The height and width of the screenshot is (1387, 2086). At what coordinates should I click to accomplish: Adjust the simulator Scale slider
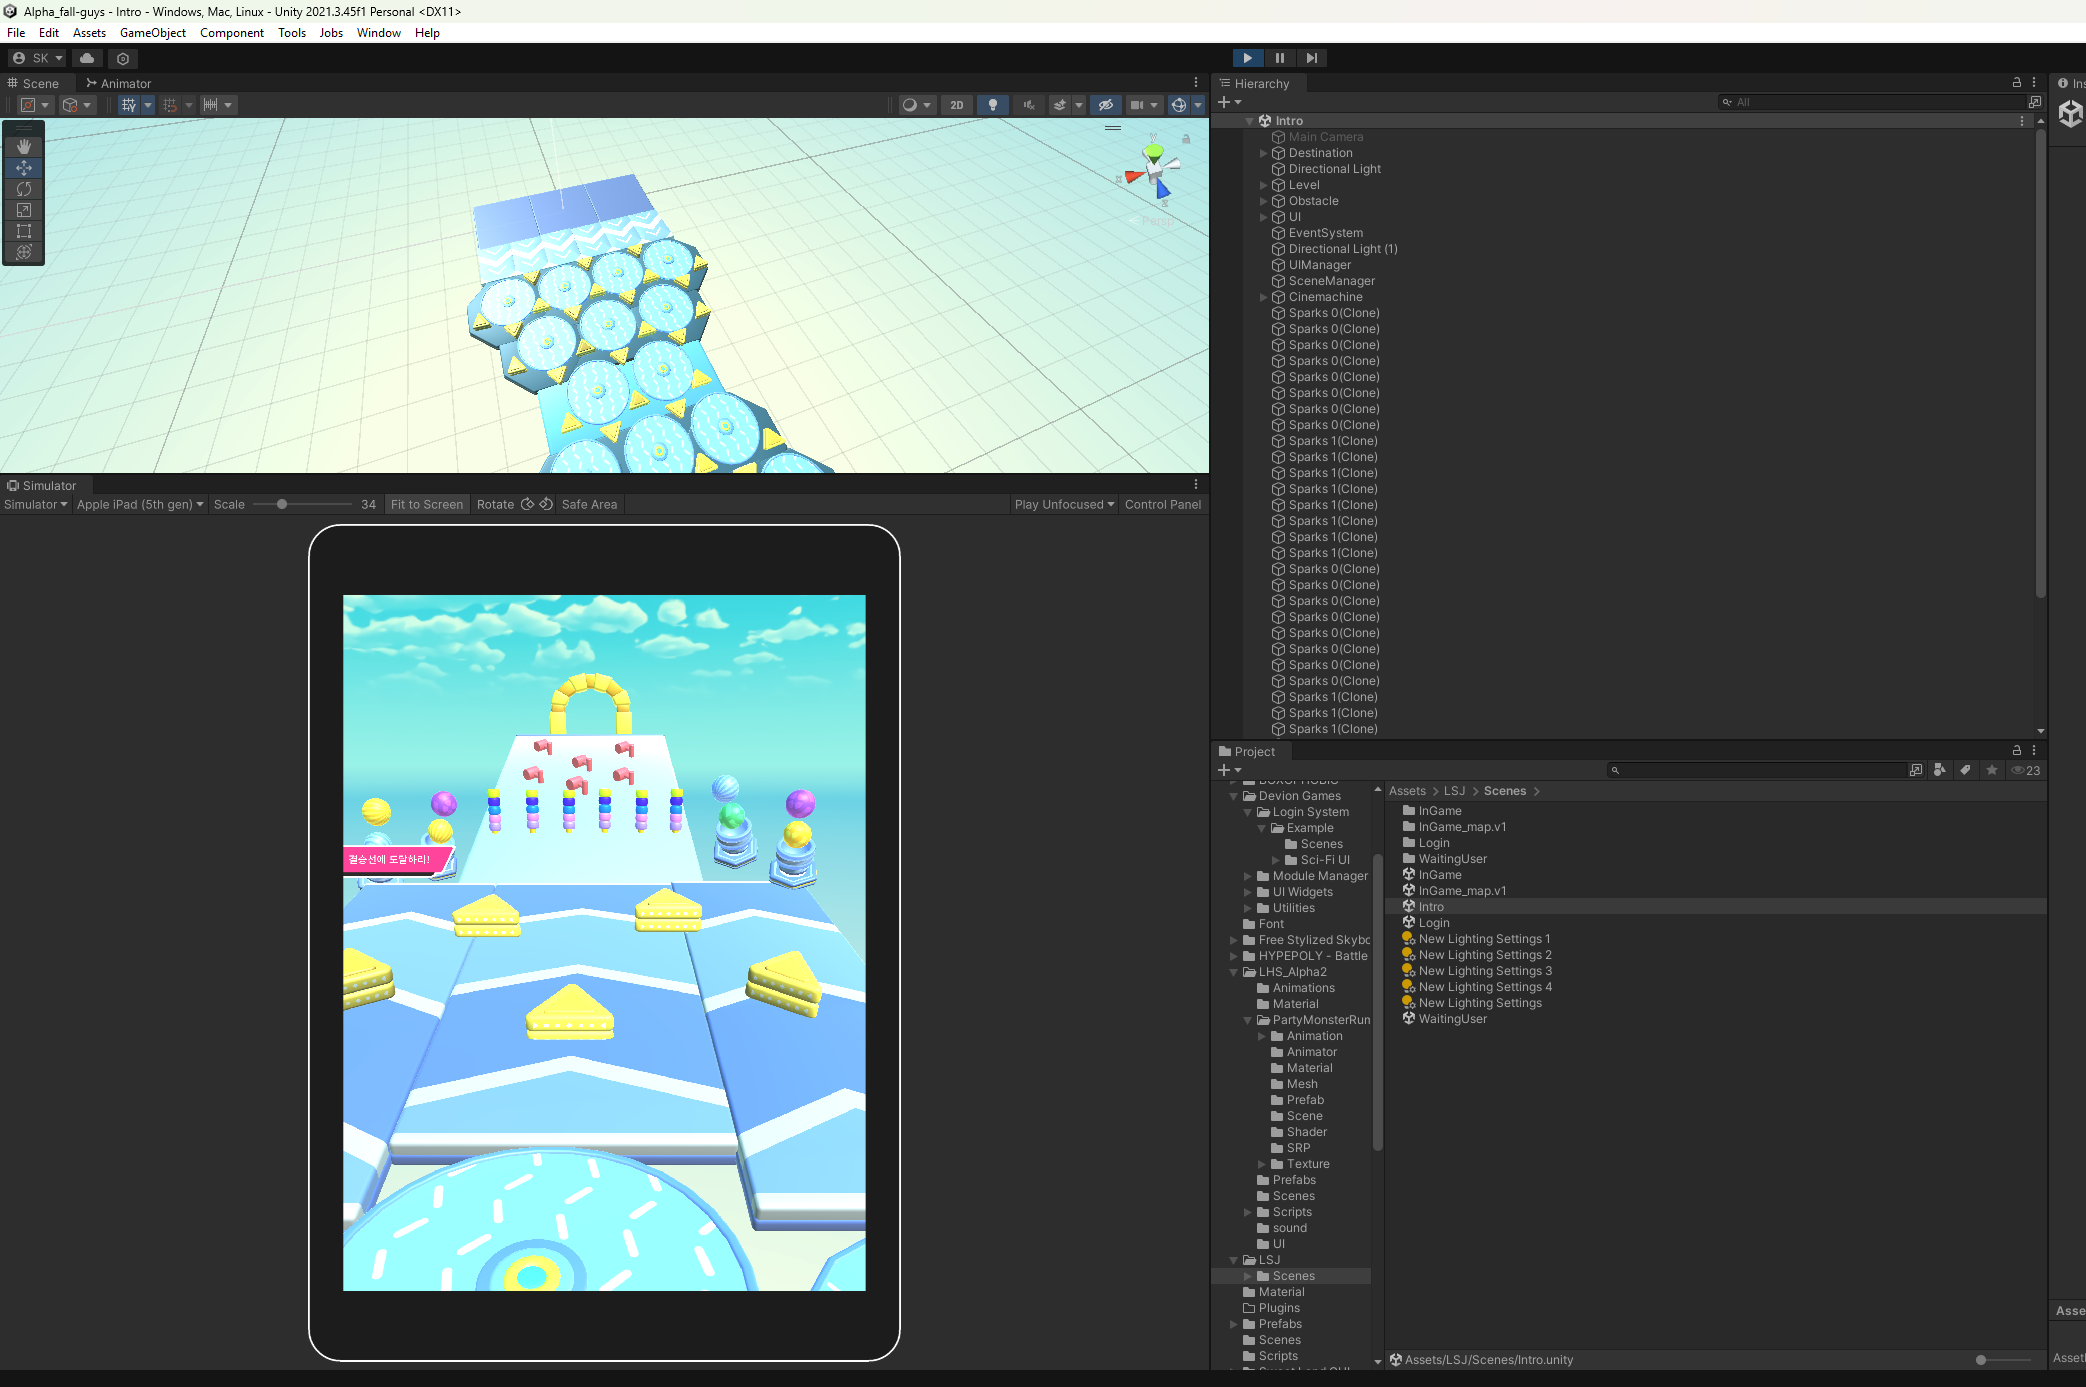282,504
